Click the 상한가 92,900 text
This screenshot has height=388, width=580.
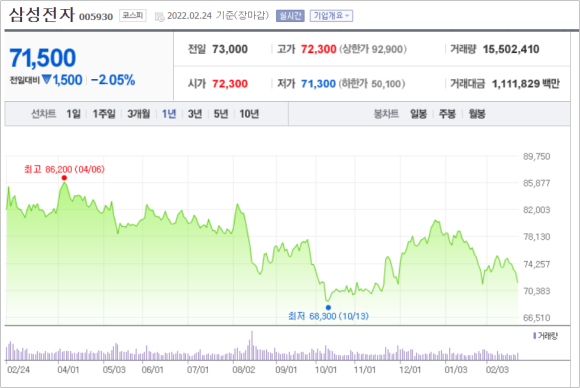point(373,49)
